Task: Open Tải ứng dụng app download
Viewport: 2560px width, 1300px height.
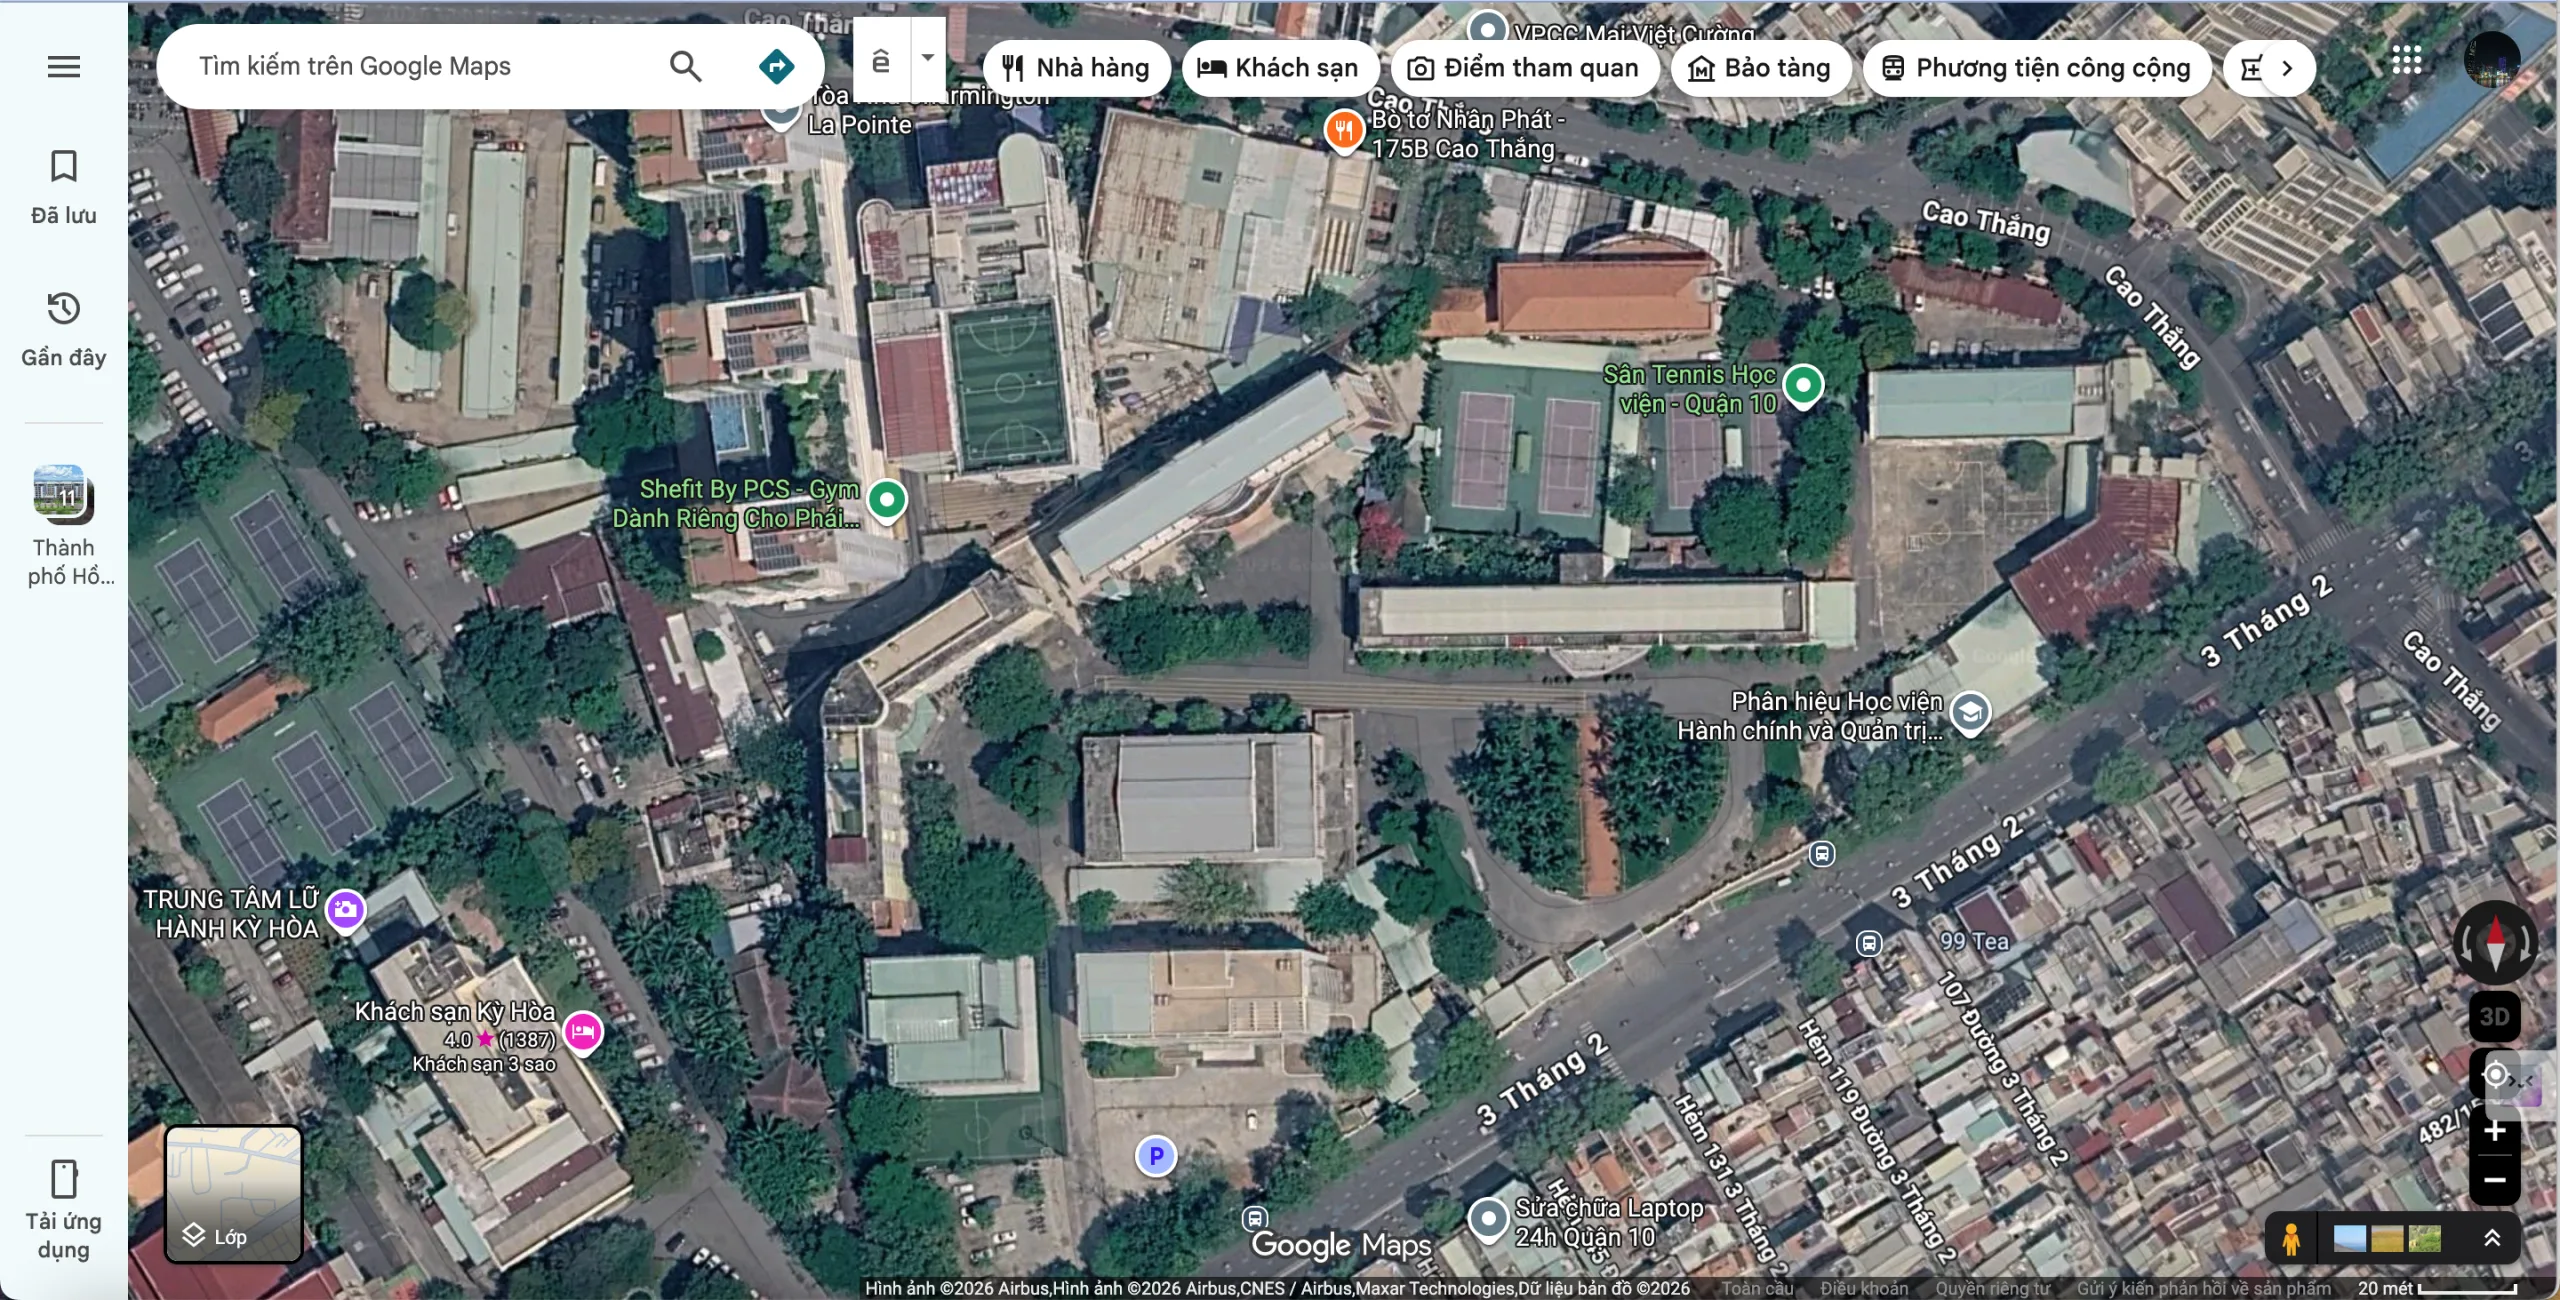Action: click(64, 1209)
